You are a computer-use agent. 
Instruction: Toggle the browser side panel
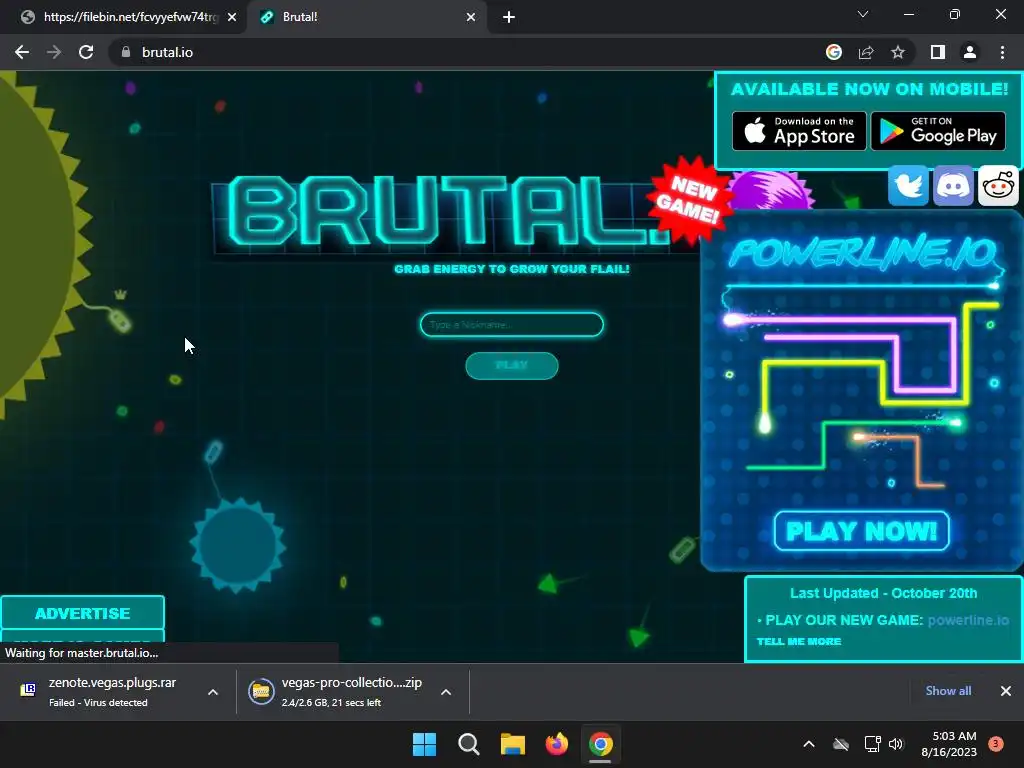(x=938, y=52)
